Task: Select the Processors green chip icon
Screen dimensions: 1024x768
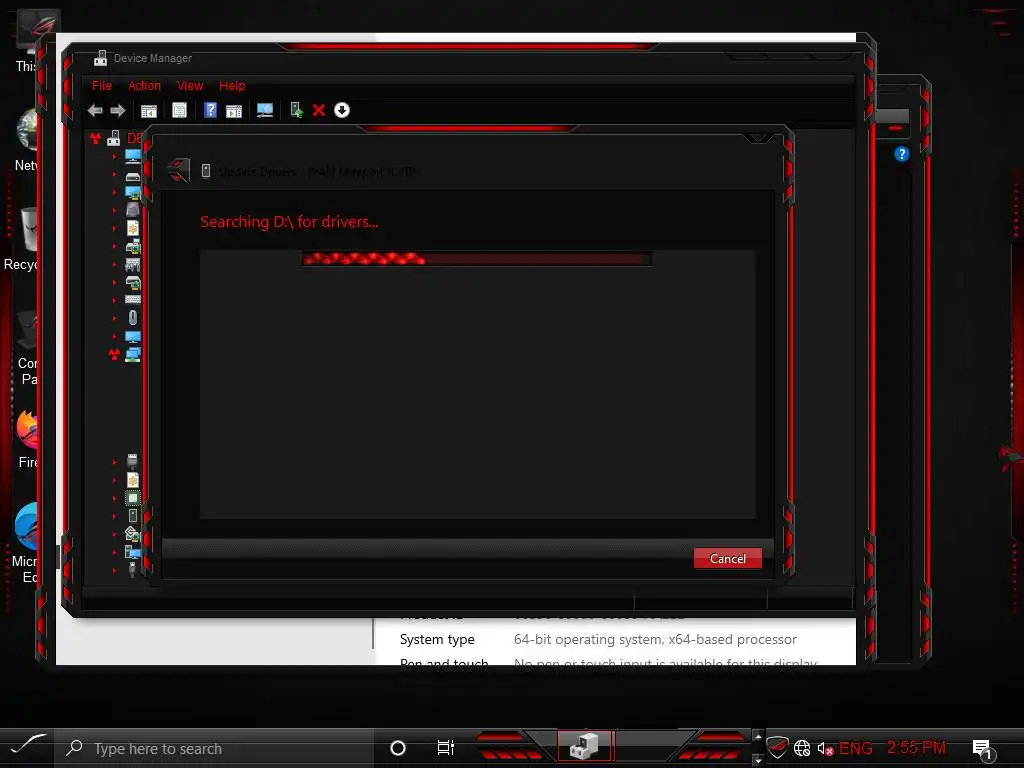Action: pyautogui.click(x=133, y=498)
